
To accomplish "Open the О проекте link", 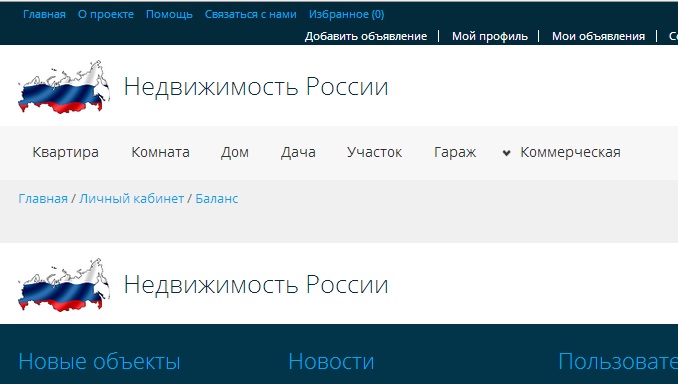I will (x=106, y=14).
